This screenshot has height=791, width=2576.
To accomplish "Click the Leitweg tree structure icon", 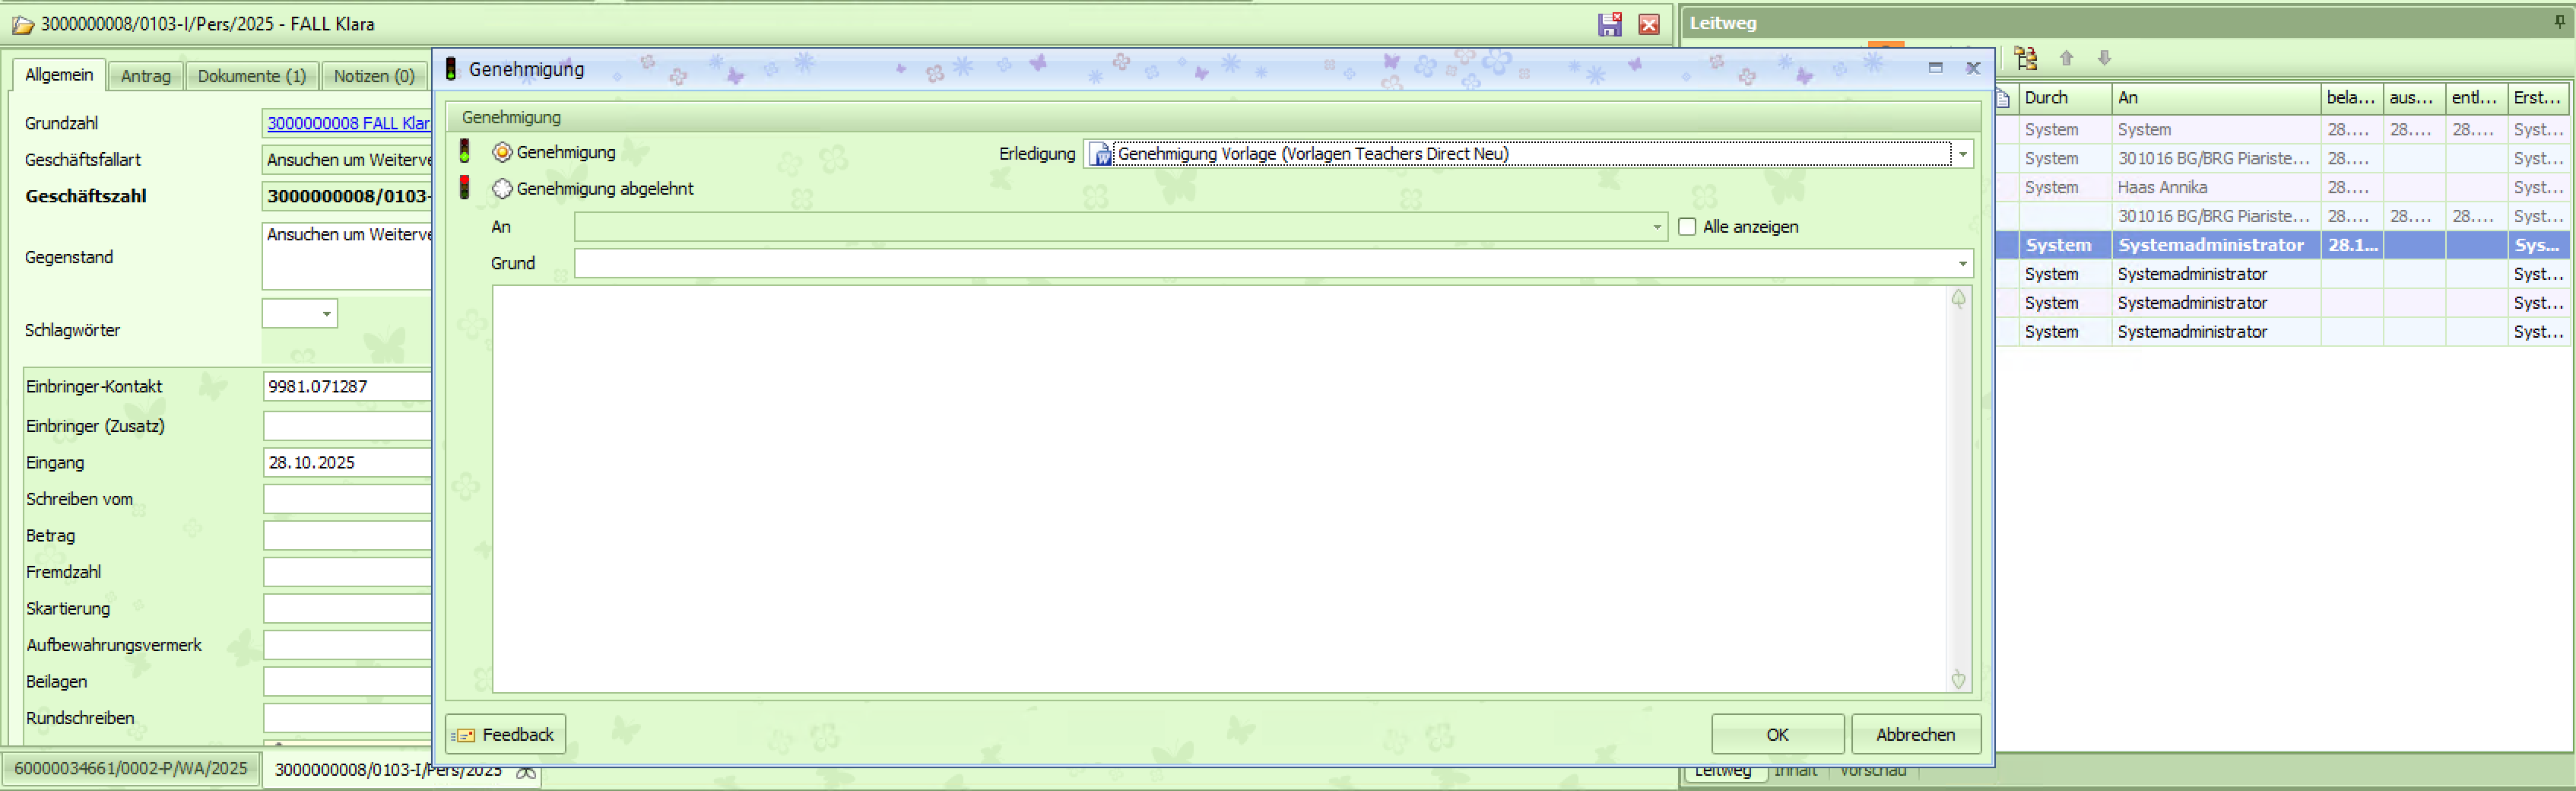I will point(2025,58).
